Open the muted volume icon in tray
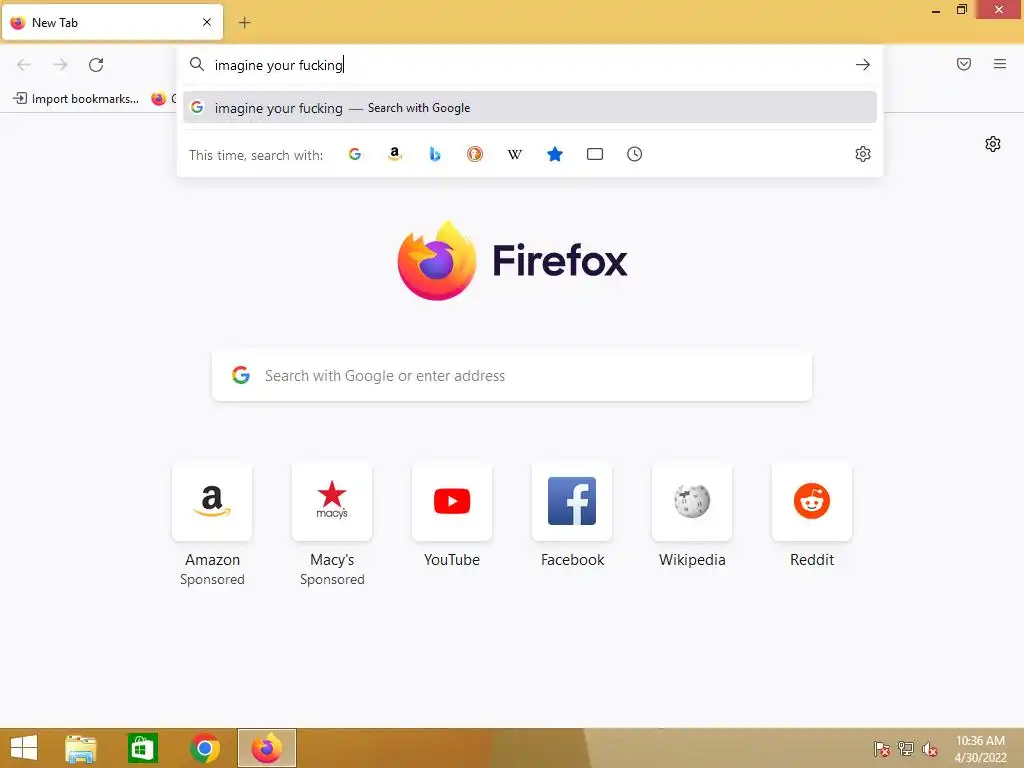The width and height of the screenshot is (1024, 768). [930, 749]
